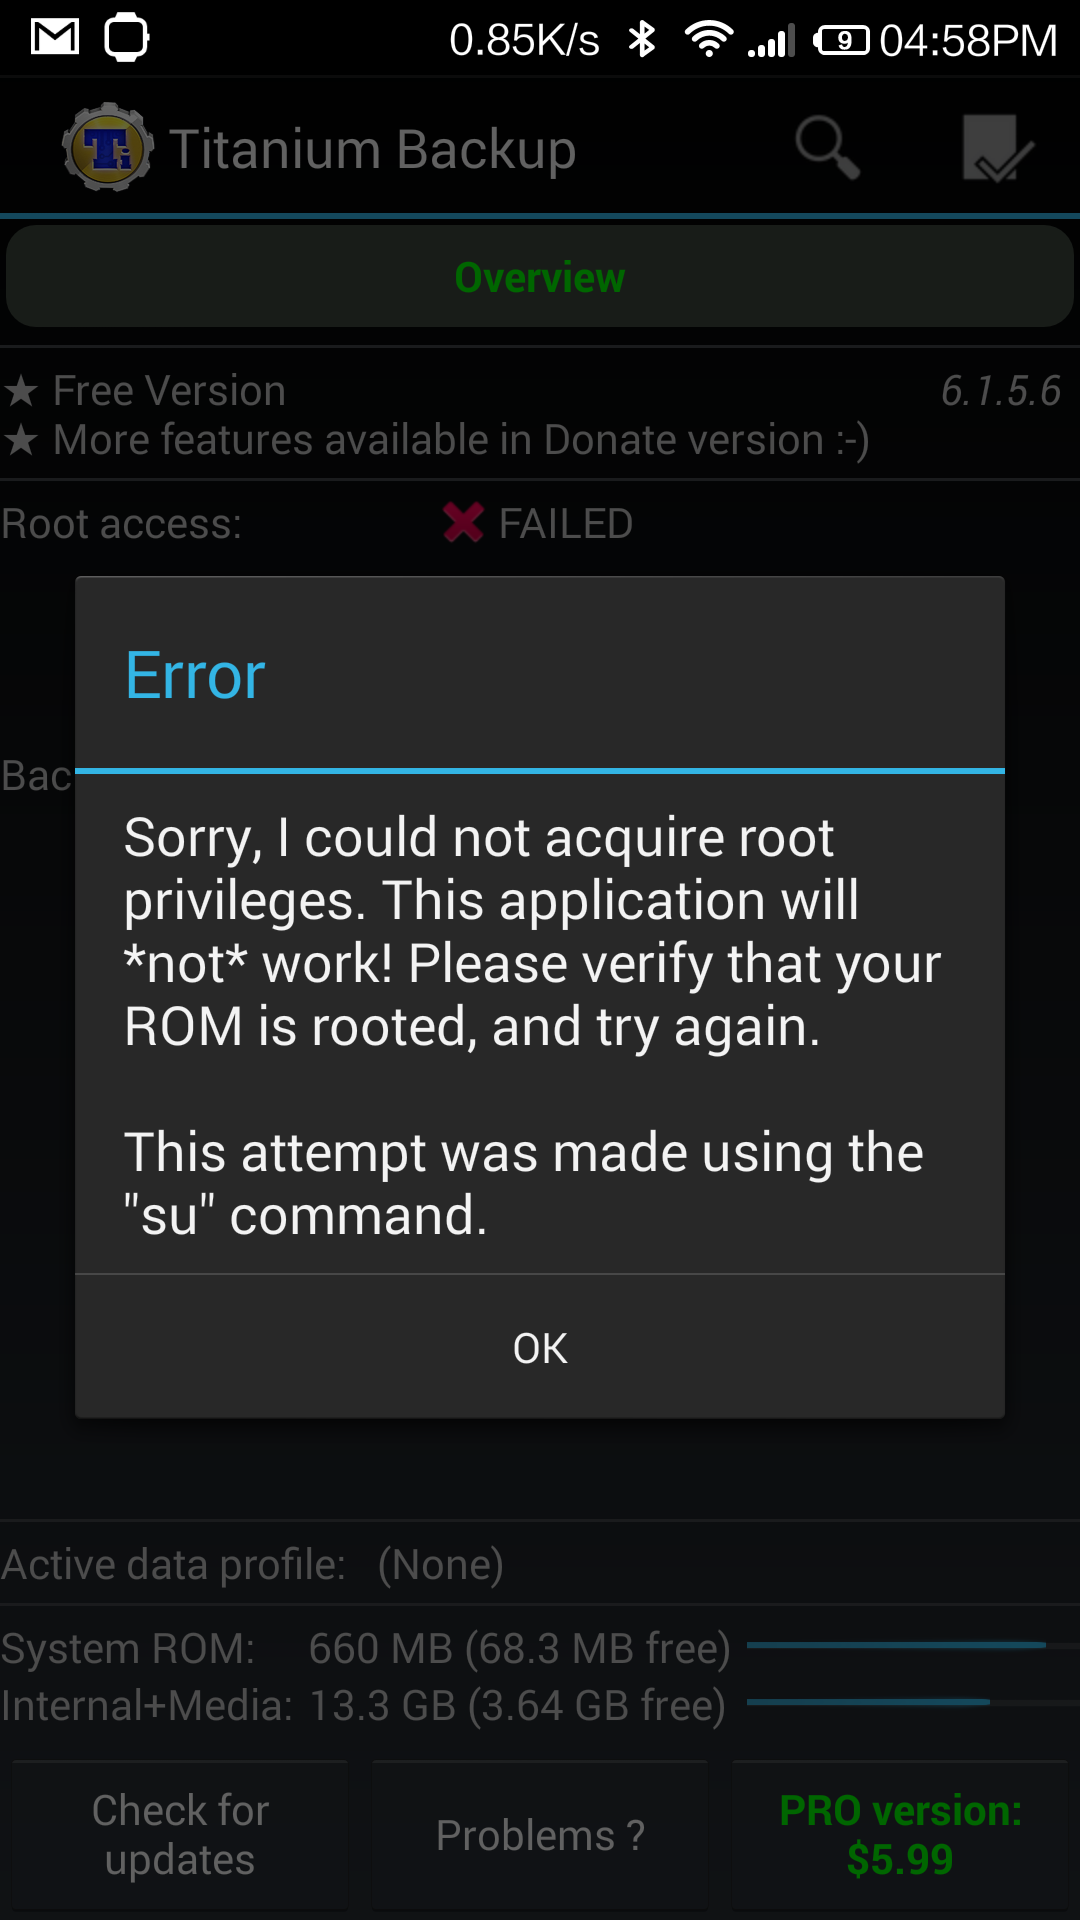Tap the Active data profile row
The height and width of the screenshot is (1920, 1080).
click(x=540, y=1564)
